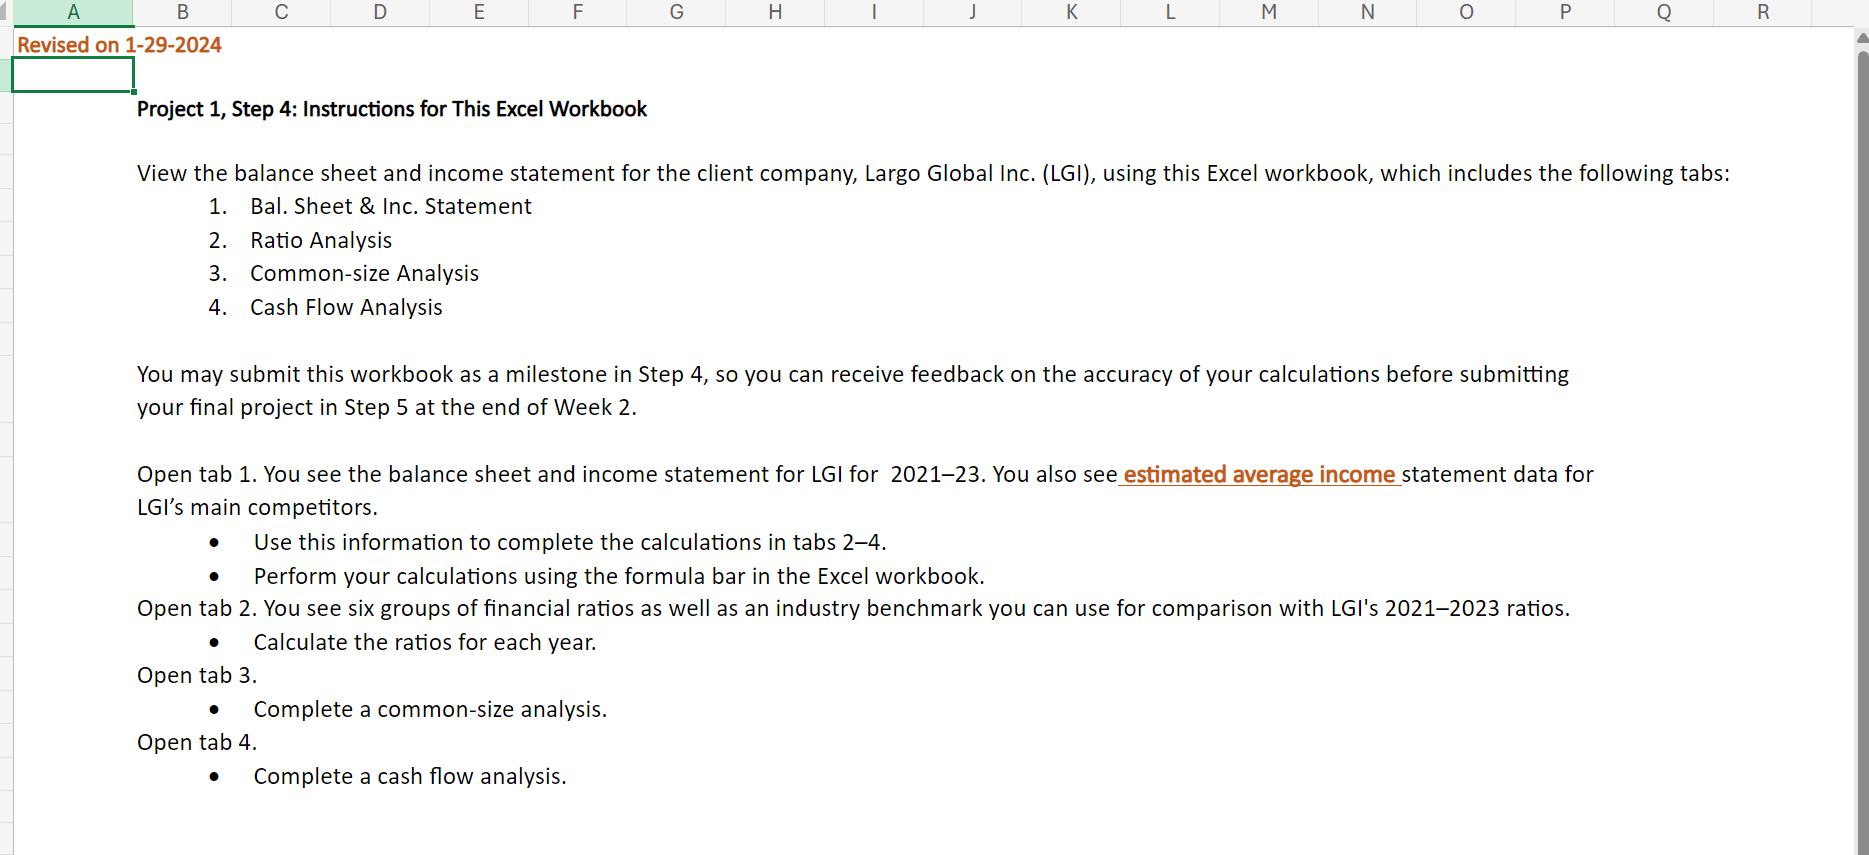Select column K header
The height and width of the screenshot is (855, 1869).
(x=1072, y=12)
